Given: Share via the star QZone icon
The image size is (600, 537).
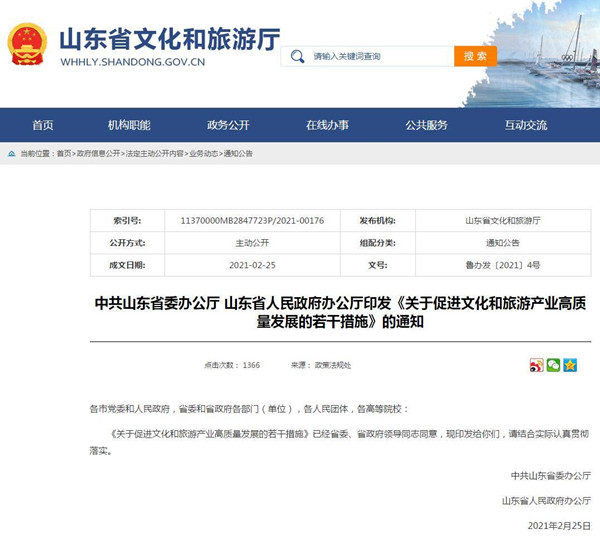Looking at the screenshot, I should tap(570, 365).
